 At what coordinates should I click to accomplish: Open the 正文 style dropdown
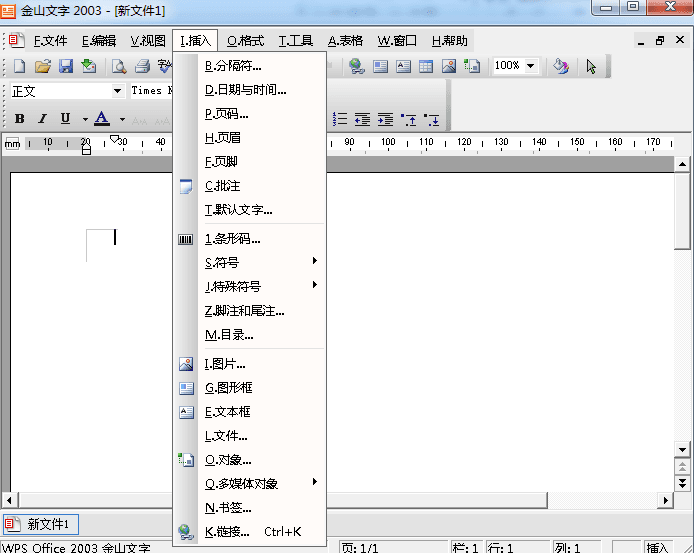tap(117, 91)
